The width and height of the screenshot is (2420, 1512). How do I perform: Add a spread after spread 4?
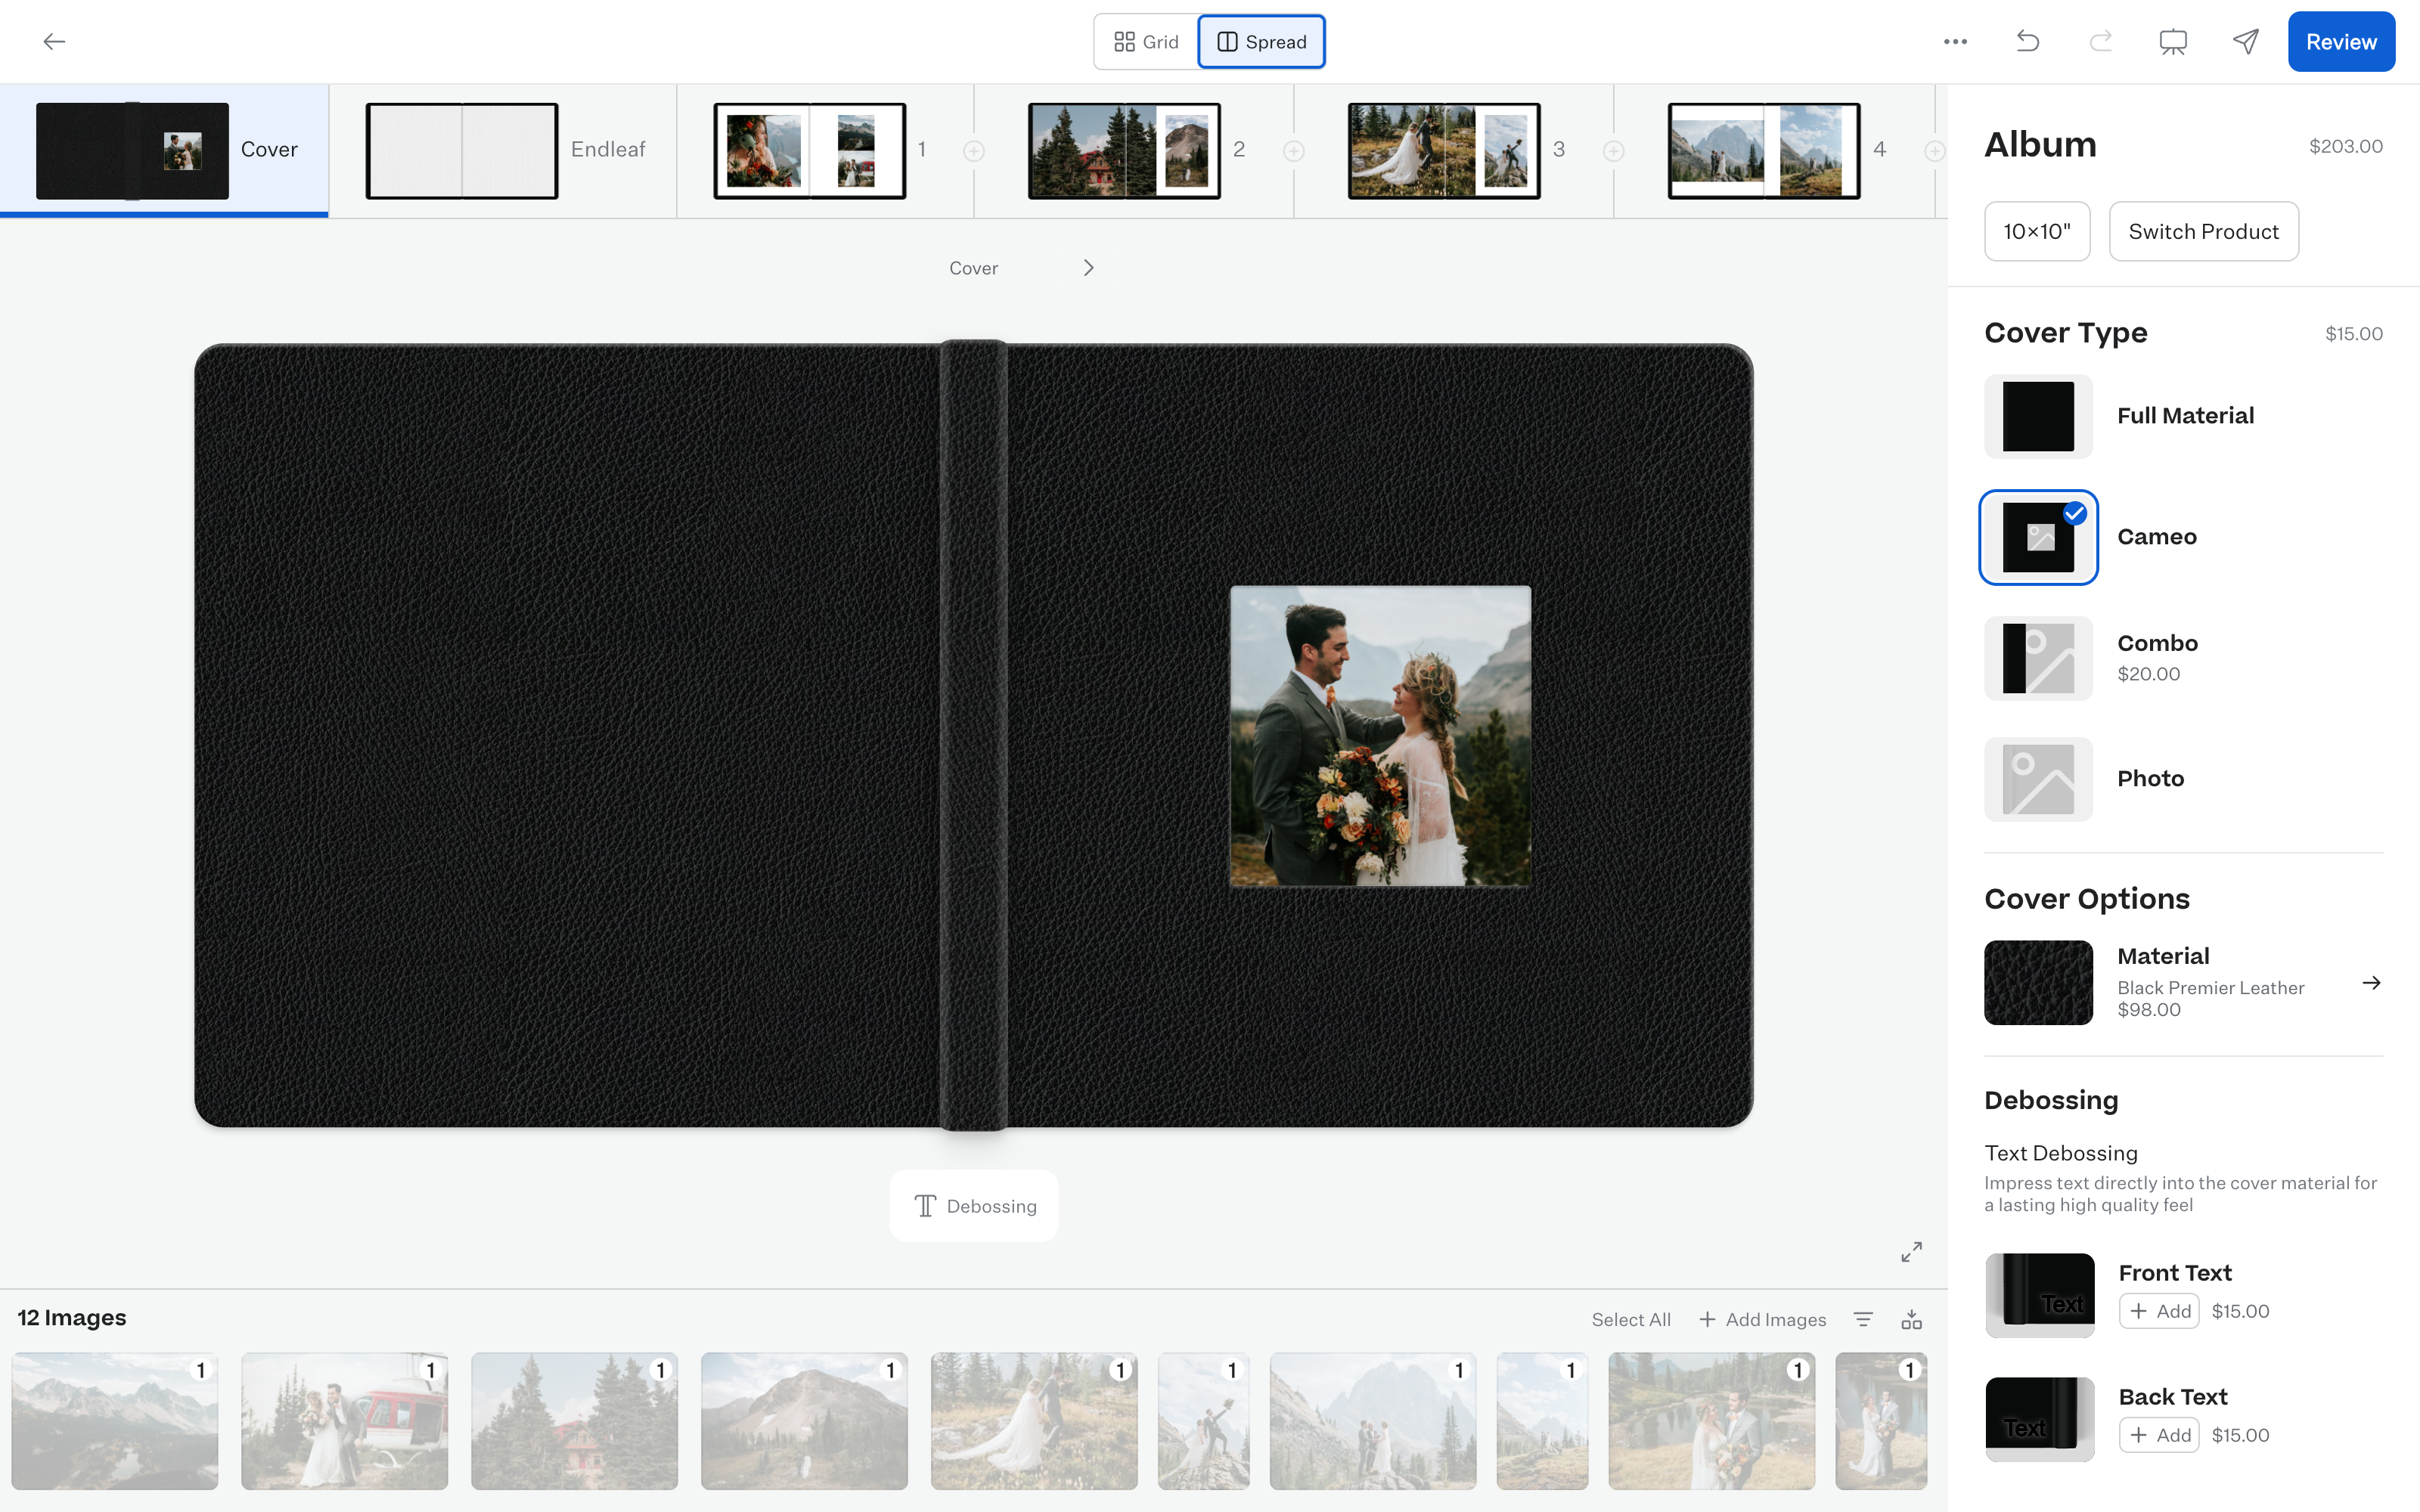(1934, 151)
